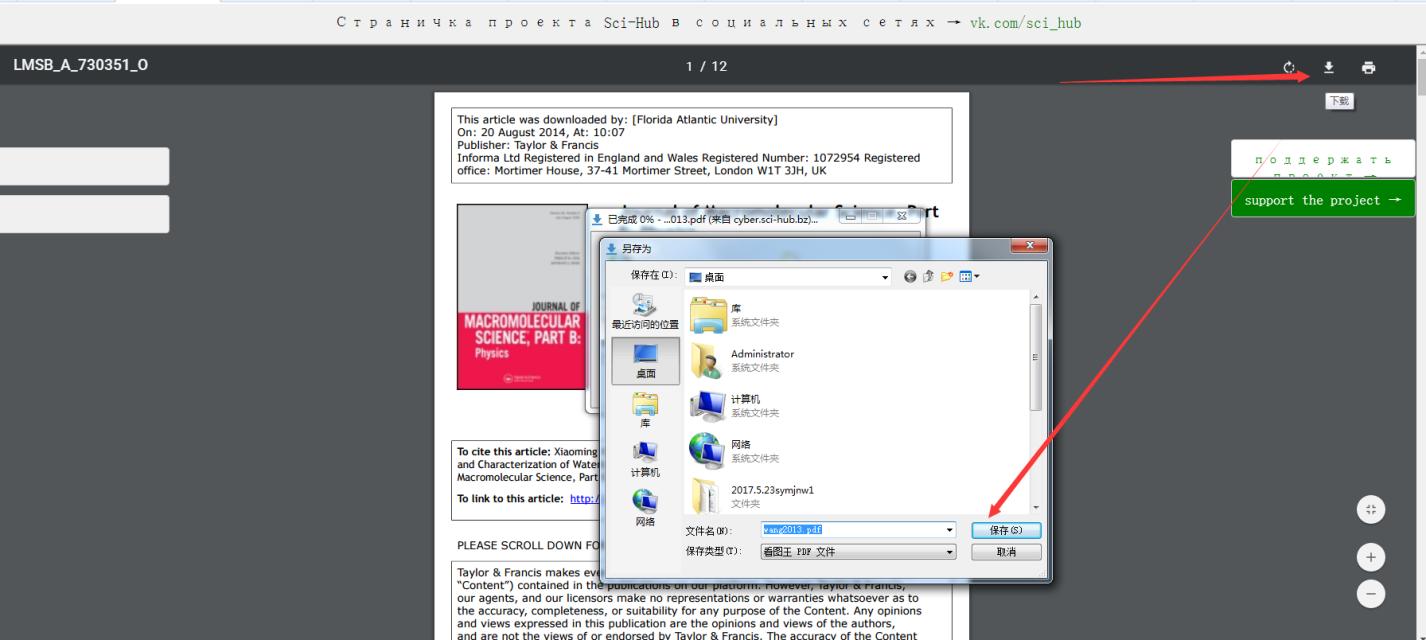Click the поддержать проект button

[x=1323, y=160]
